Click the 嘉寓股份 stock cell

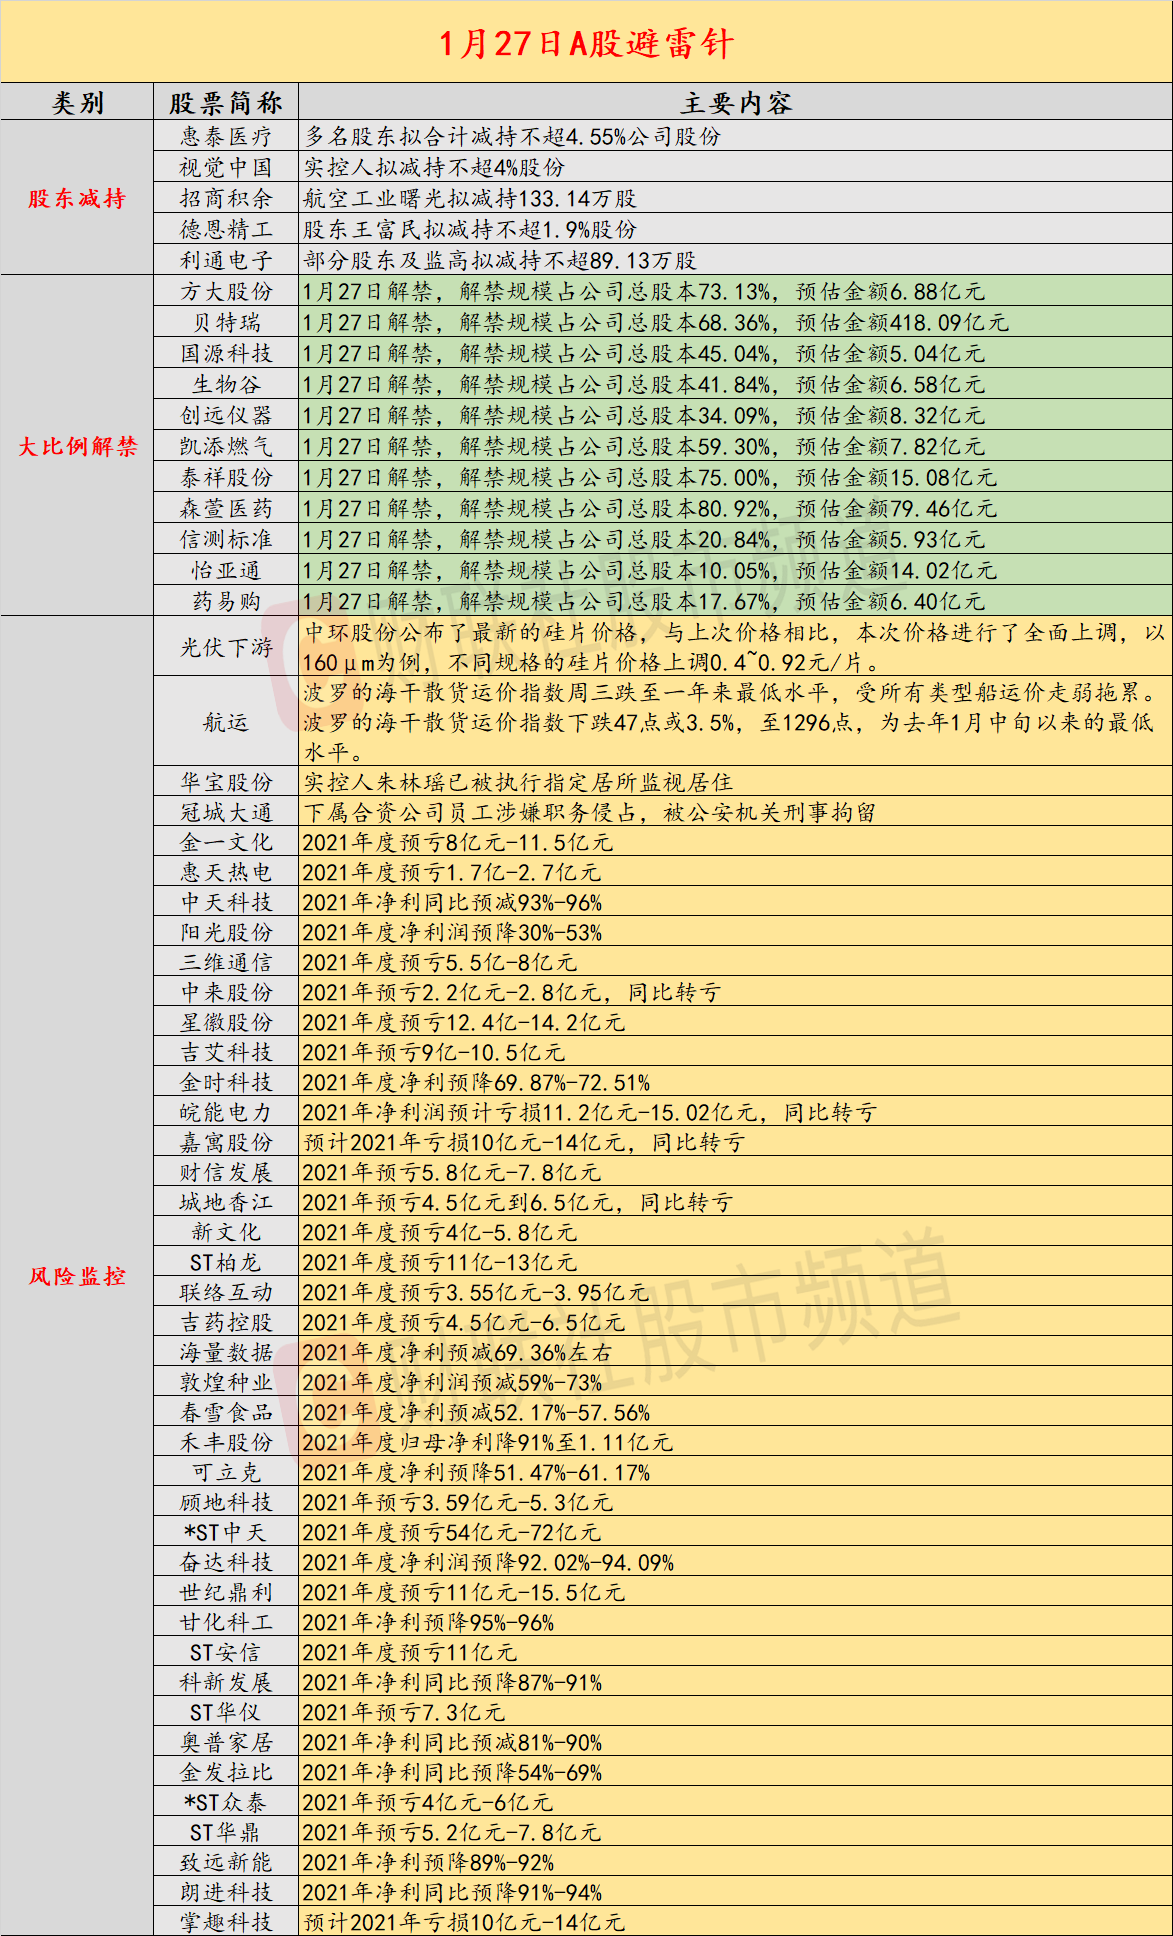(x=226, y=1142)
